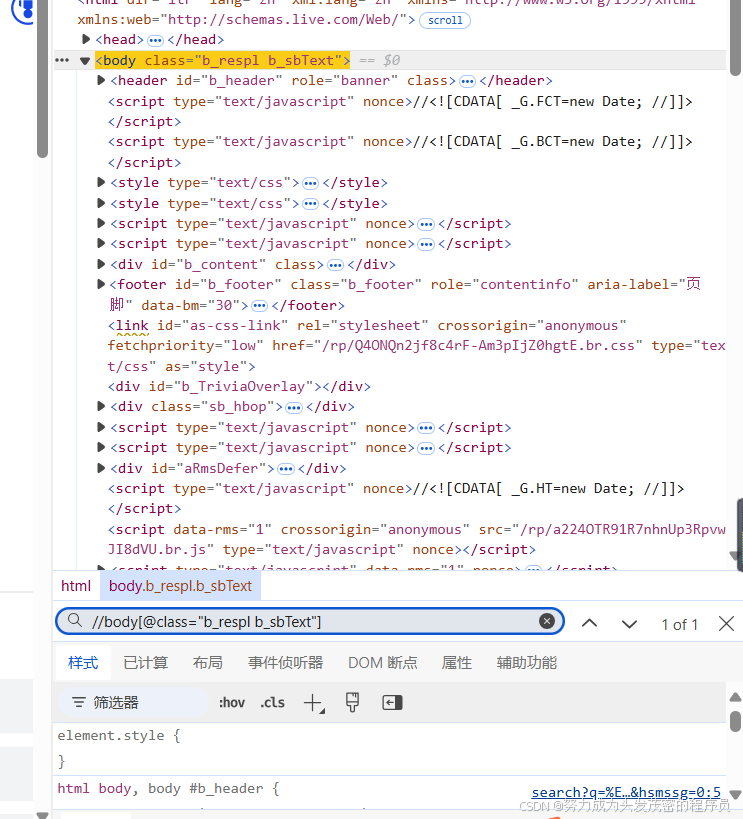Show collapsed content of b_content ellipsis
743x819 pixels.
tap(335, 265)
